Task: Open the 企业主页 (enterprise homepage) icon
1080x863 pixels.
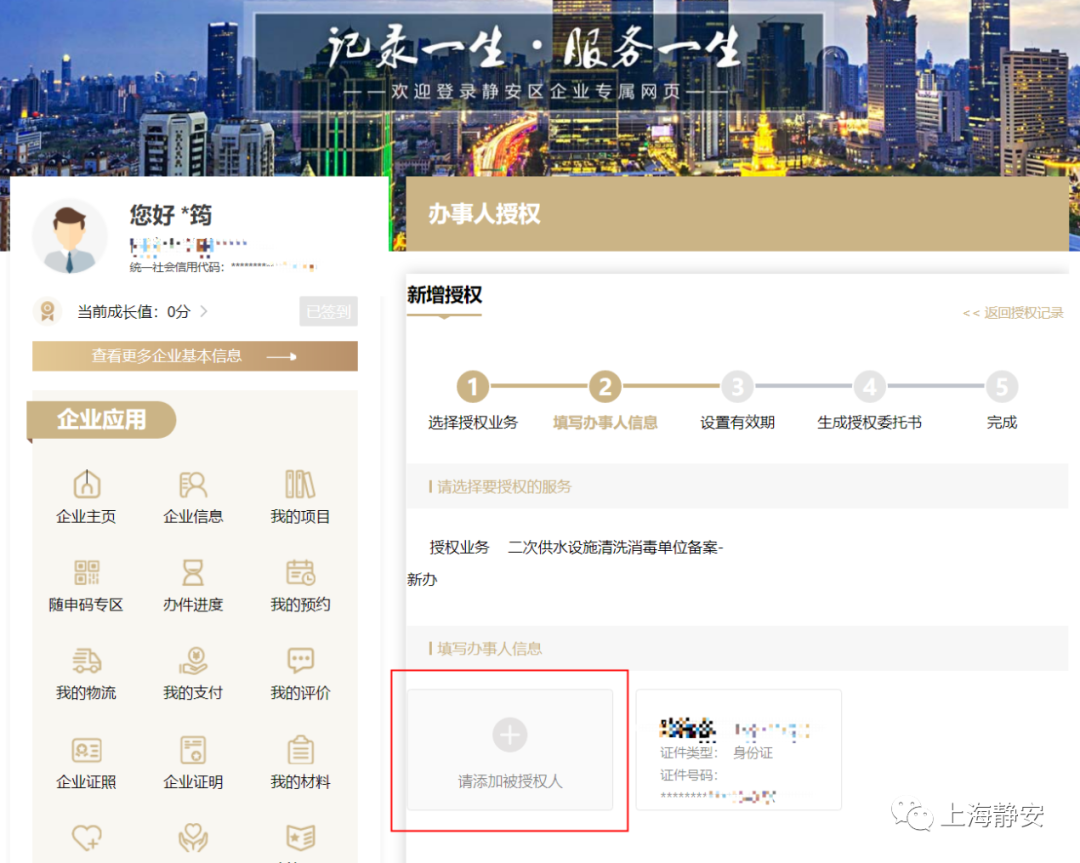Action: coord(86,495)
